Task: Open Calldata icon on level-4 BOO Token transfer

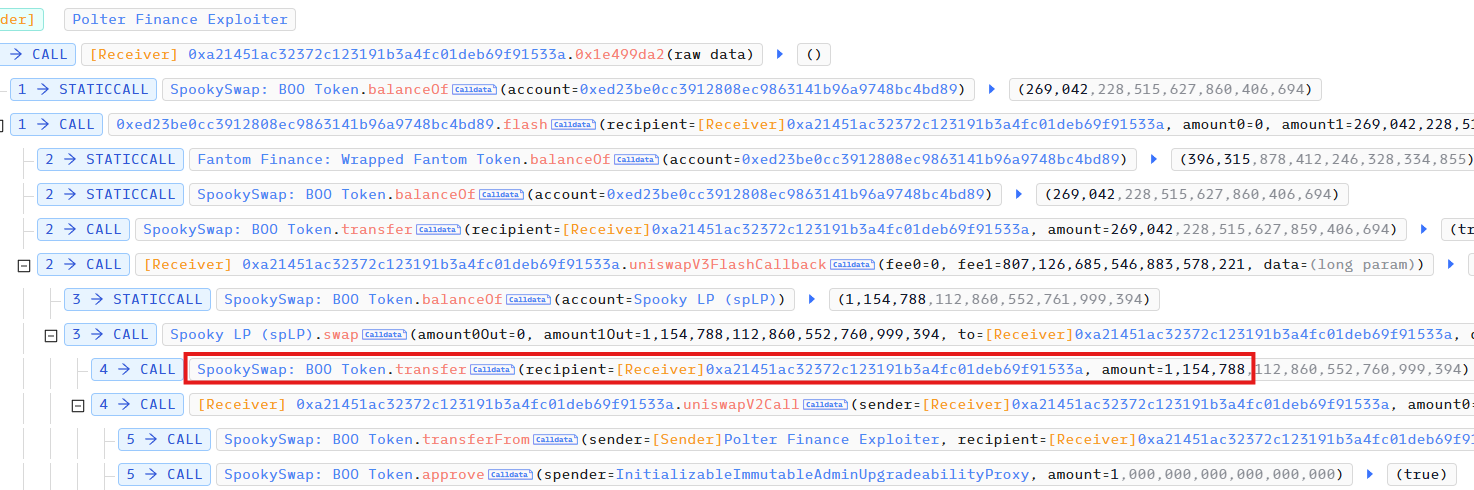Action: (493, 369)
